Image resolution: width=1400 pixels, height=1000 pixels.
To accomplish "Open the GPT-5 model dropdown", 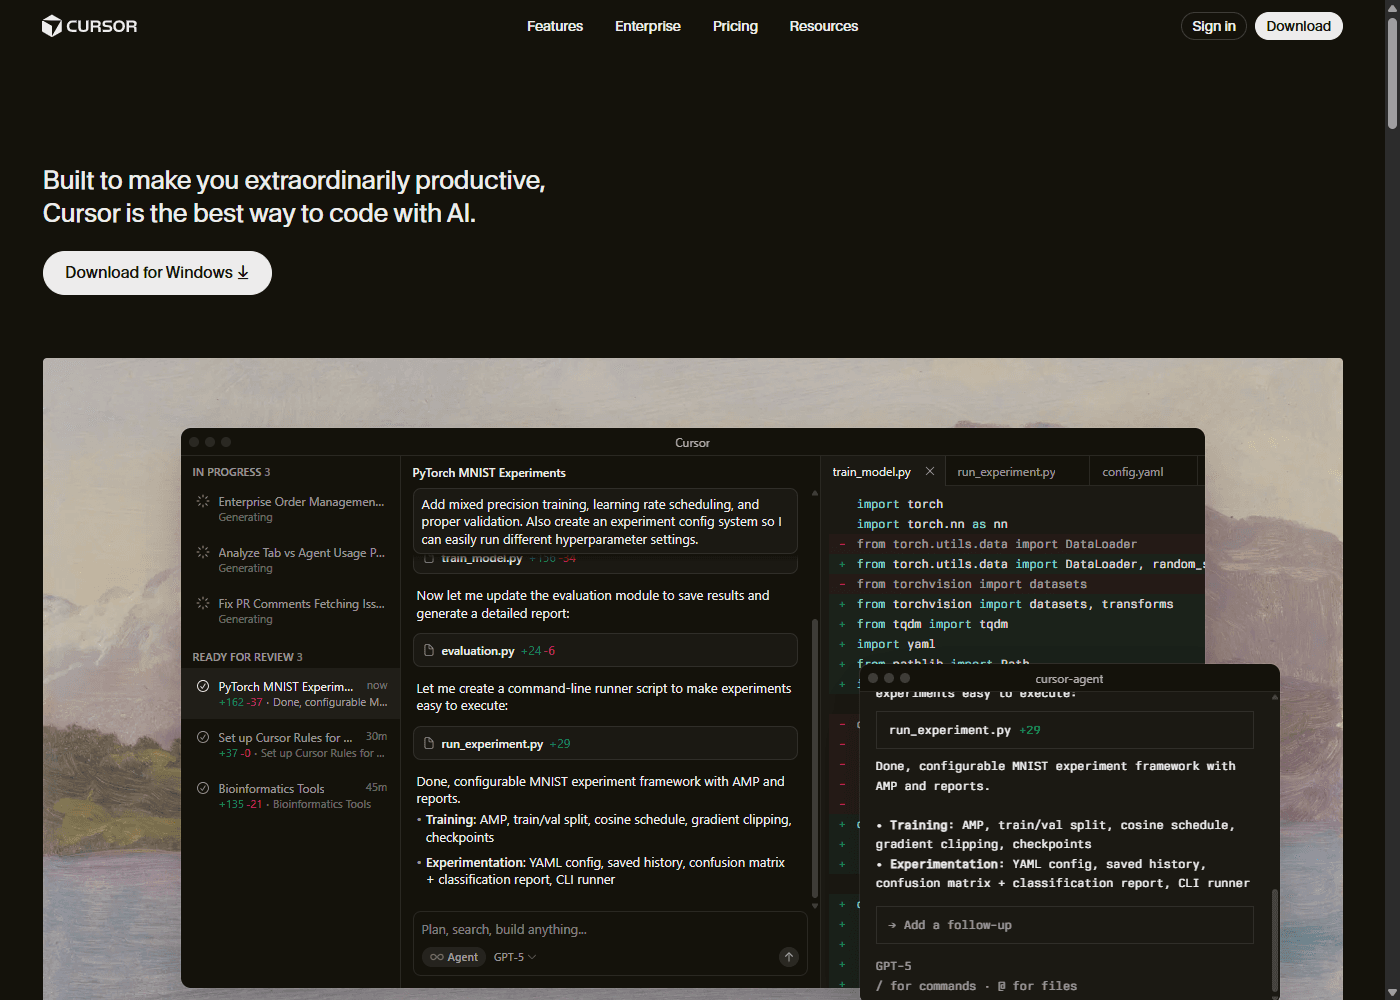I will tap(515, 957).
